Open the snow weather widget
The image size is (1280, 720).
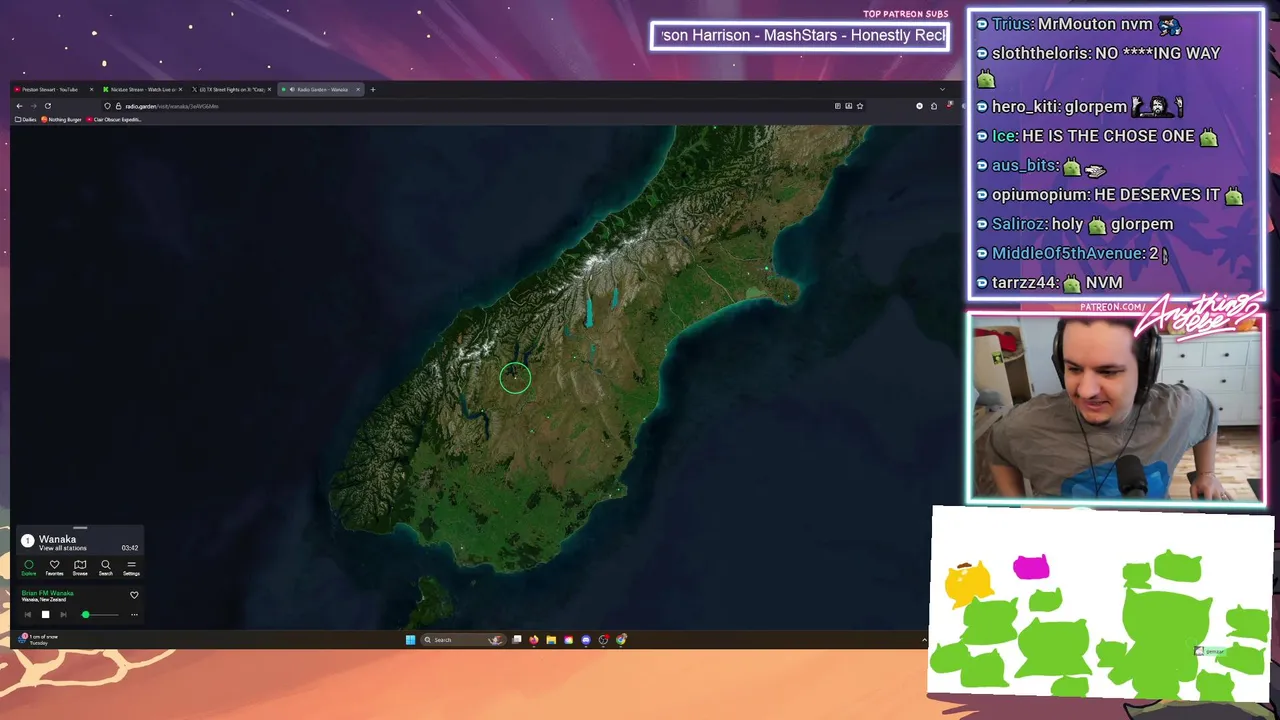point(39,639)
